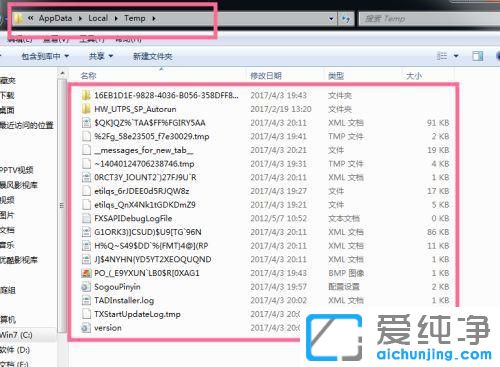Select the FXSAPIDebugLogFile text document icon
This screenshot has width=500, height=367.
[x=86, y=218]
